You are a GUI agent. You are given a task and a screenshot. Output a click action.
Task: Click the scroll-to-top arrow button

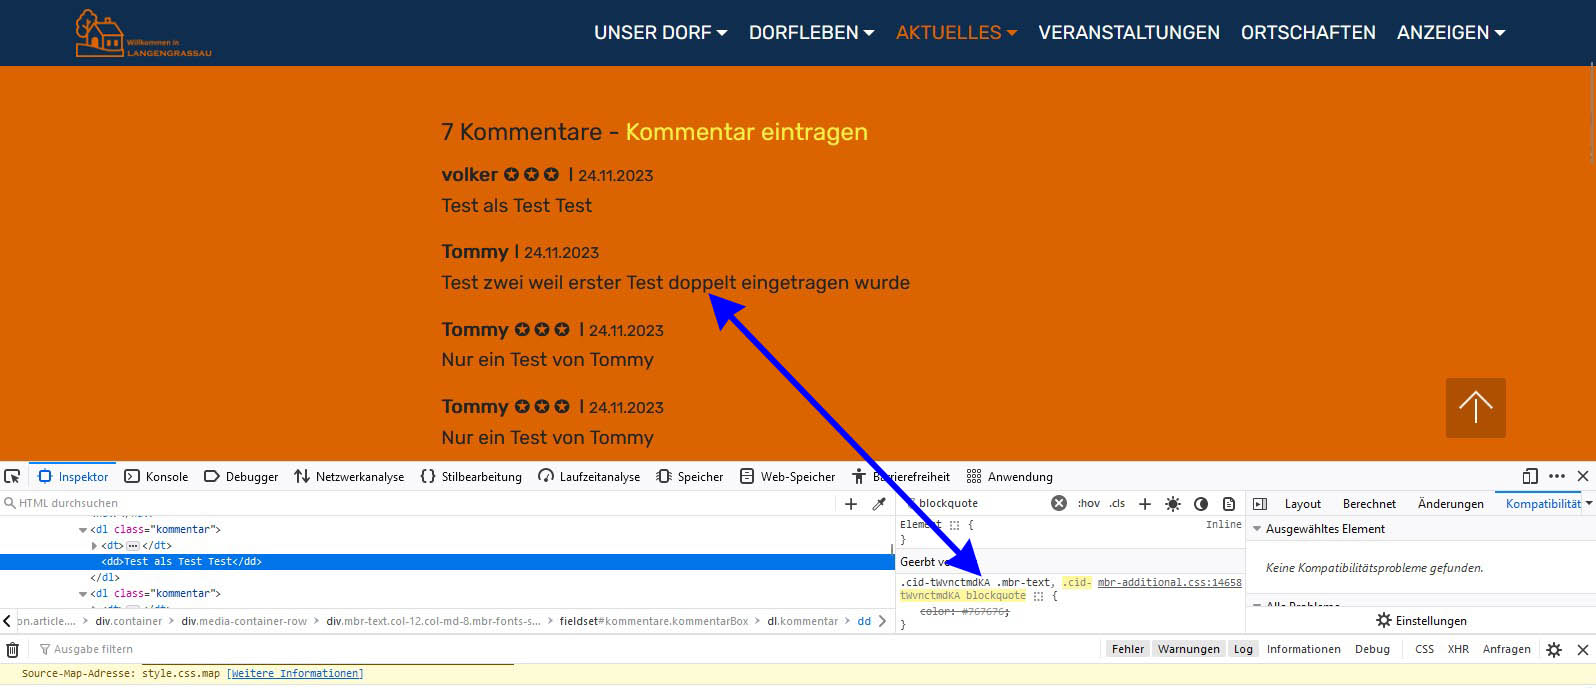1475,407
